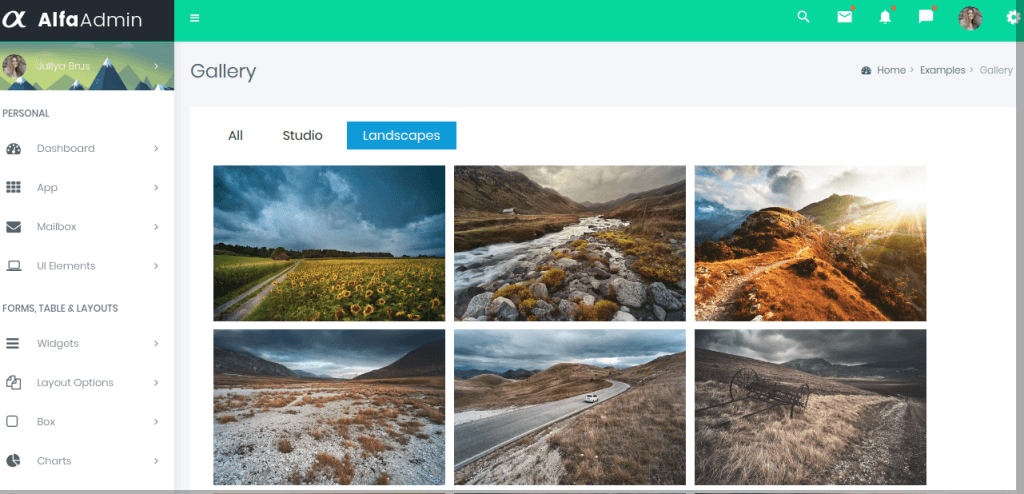Image resolution: width=1024 pixels, height=494 pixels.
Task: Click the Charts pie icon
Action: pyautogui.click(x=13, y=461)
